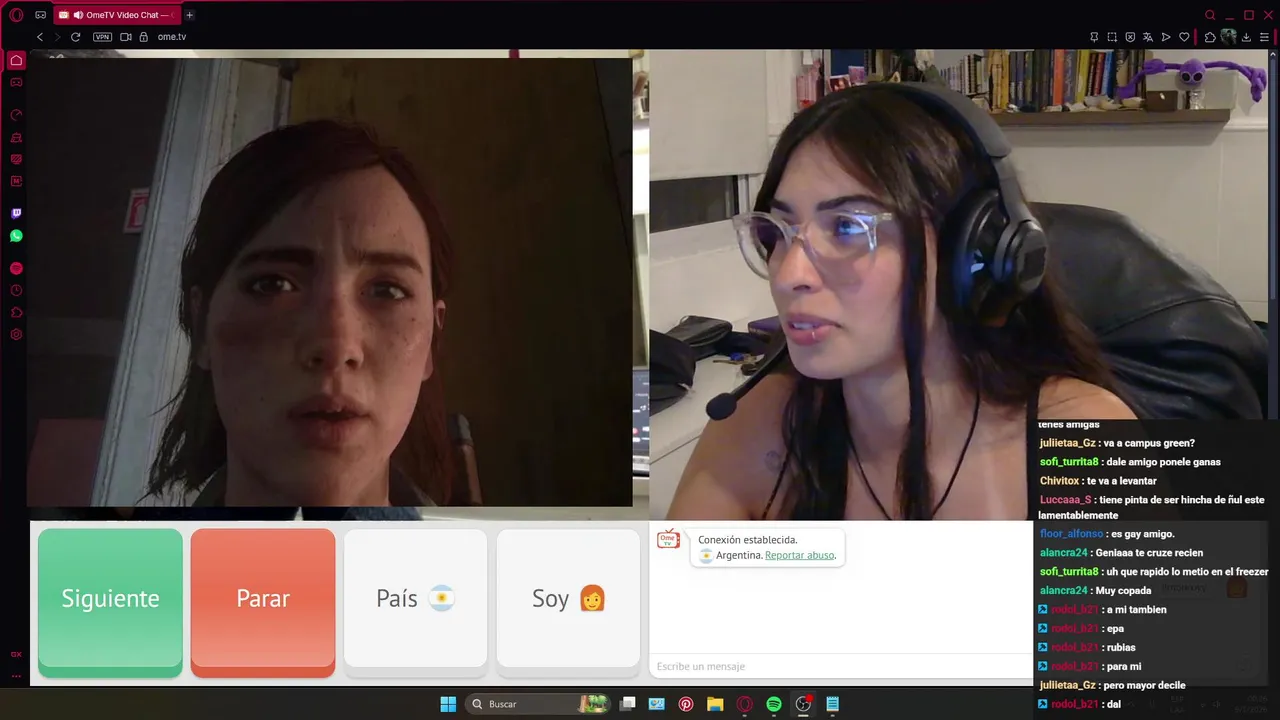Open the Home icon in Opera sidebar
1280x720 pixels.
tap(16, 60)
